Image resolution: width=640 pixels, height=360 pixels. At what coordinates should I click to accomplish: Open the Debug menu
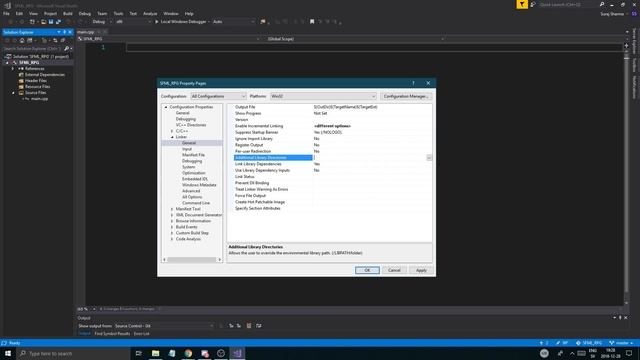point(84,13)
